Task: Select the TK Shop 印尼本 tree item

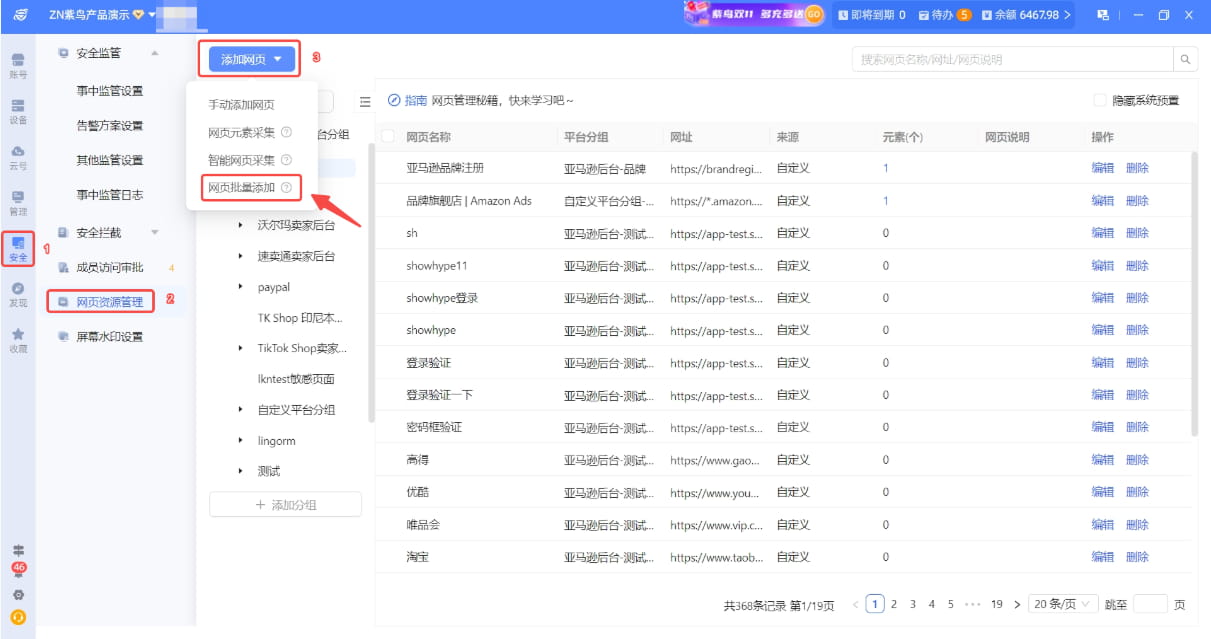Action: click(300, 318)
